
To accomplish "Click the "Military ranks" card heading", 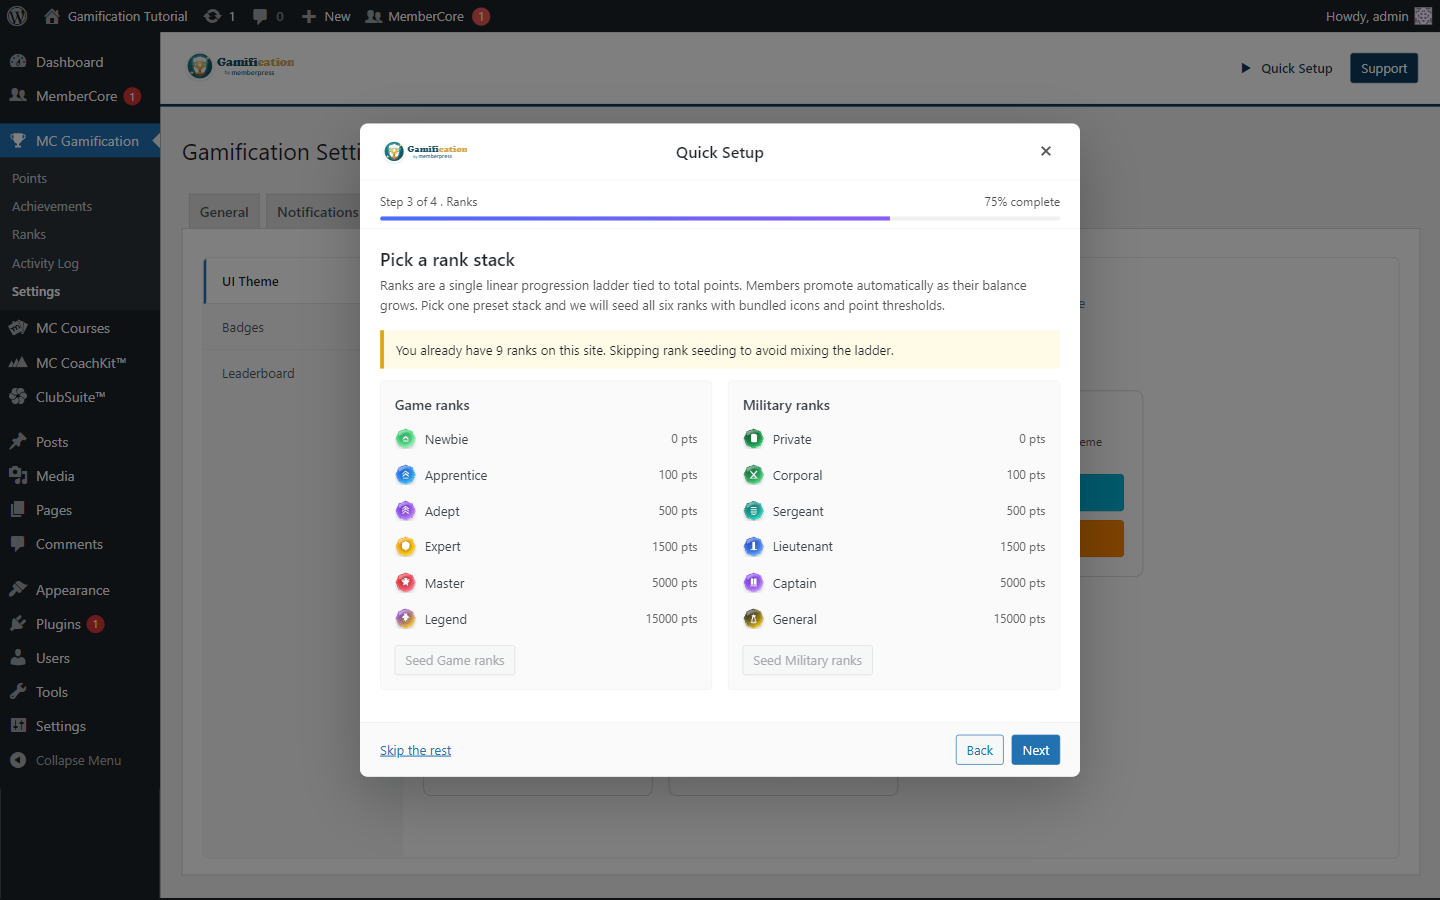I will [786, 405].
